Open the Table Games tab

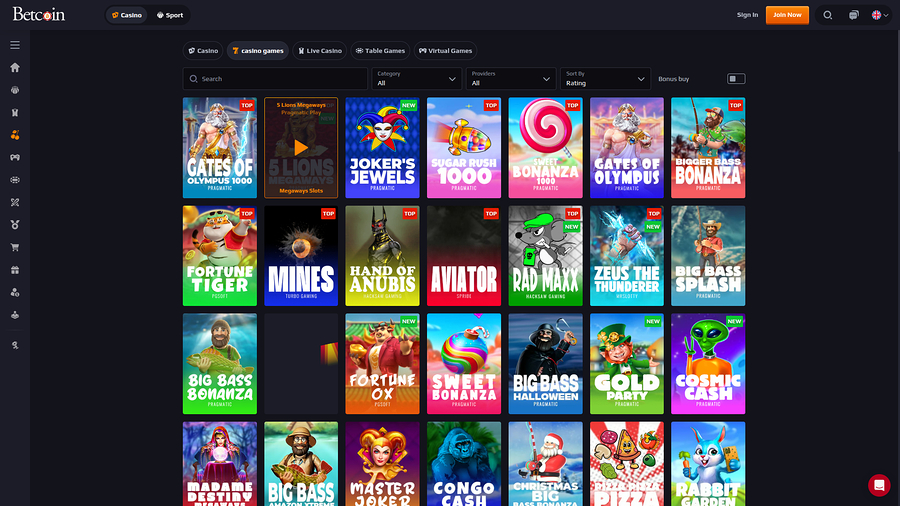[x=380, y=50]
